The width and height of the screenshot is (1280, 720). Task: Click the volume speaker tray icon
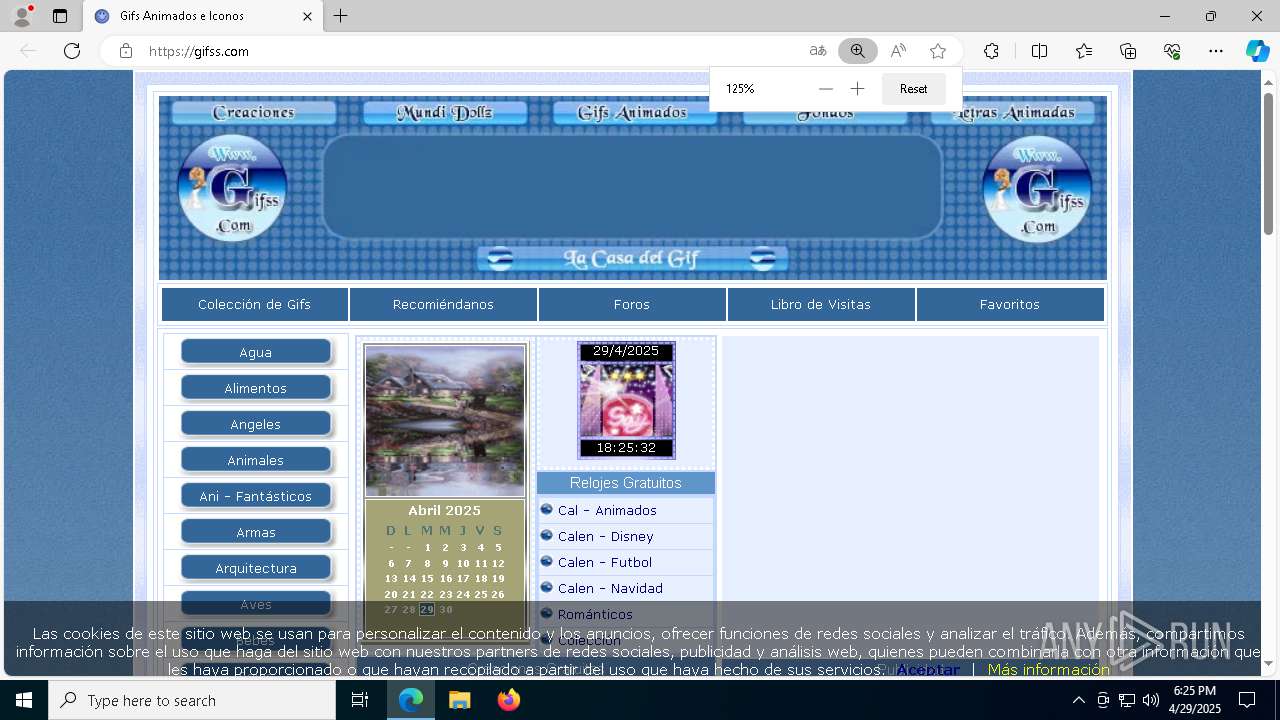[x=1150, y=700]
